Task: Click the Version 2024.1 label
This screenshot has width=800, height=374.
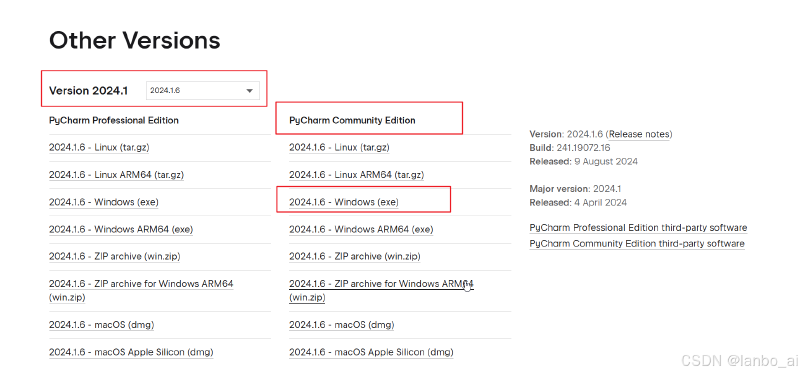Action: pyautogui.click(x=88, y=91)
